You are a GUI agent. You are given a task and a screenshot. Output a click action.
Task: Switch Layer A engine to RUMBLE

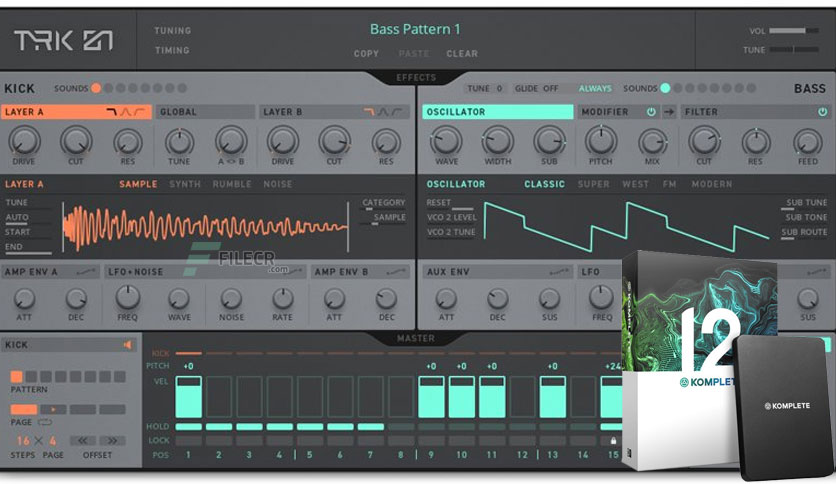232,184
